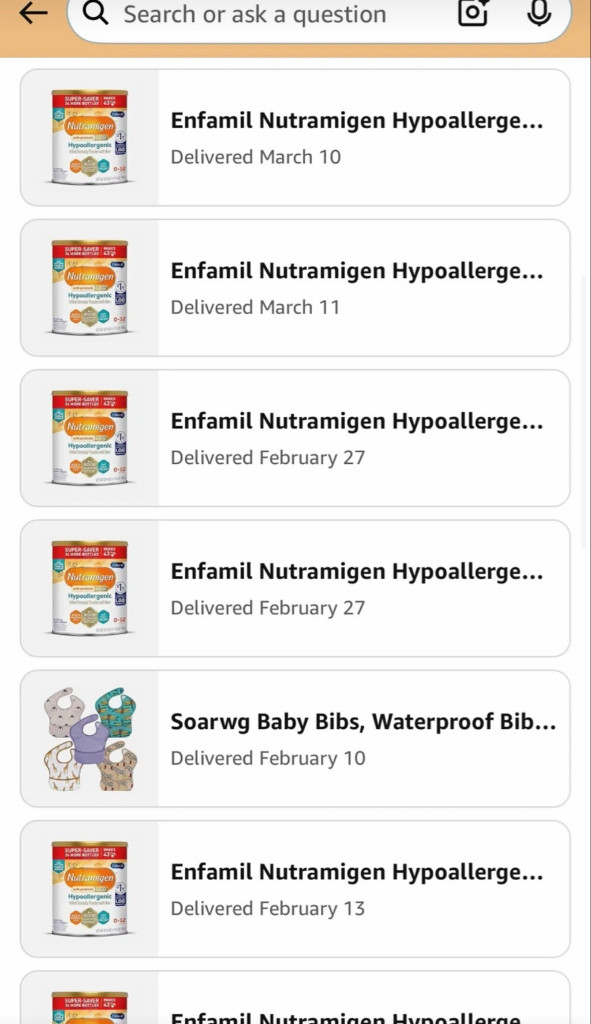The width and height of the screenshot is (591, 1024).
Task: Open the first Nutramigen product thumbnail
Action: [x=88, y=137]
